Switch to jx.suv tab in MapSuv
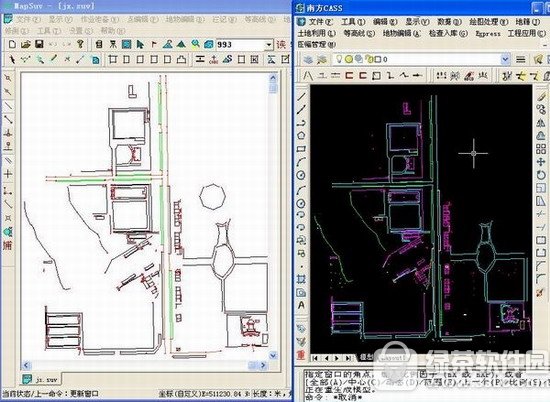Screen dimensions: 550x402 [42, 380]
